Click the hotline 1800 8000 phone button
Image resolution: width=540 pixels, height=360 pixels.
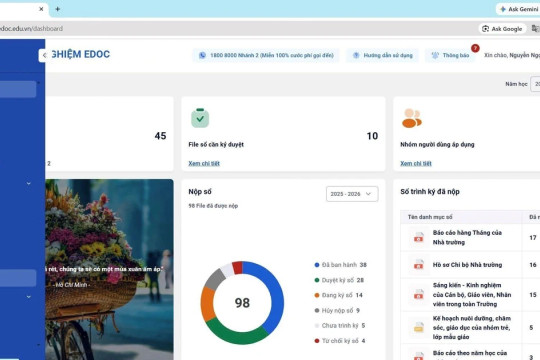266,55
